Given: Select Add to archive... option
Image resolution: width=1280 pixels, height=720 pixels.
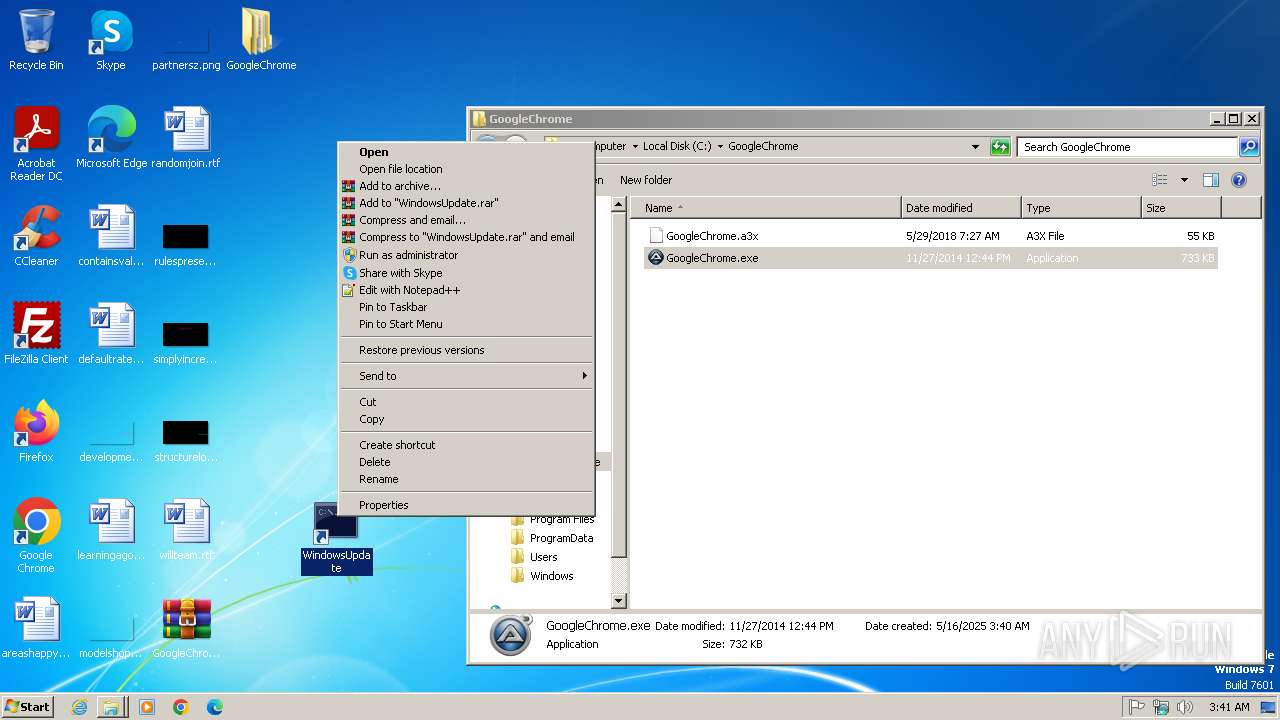Looking at the screenshot, I should point(466,186).
